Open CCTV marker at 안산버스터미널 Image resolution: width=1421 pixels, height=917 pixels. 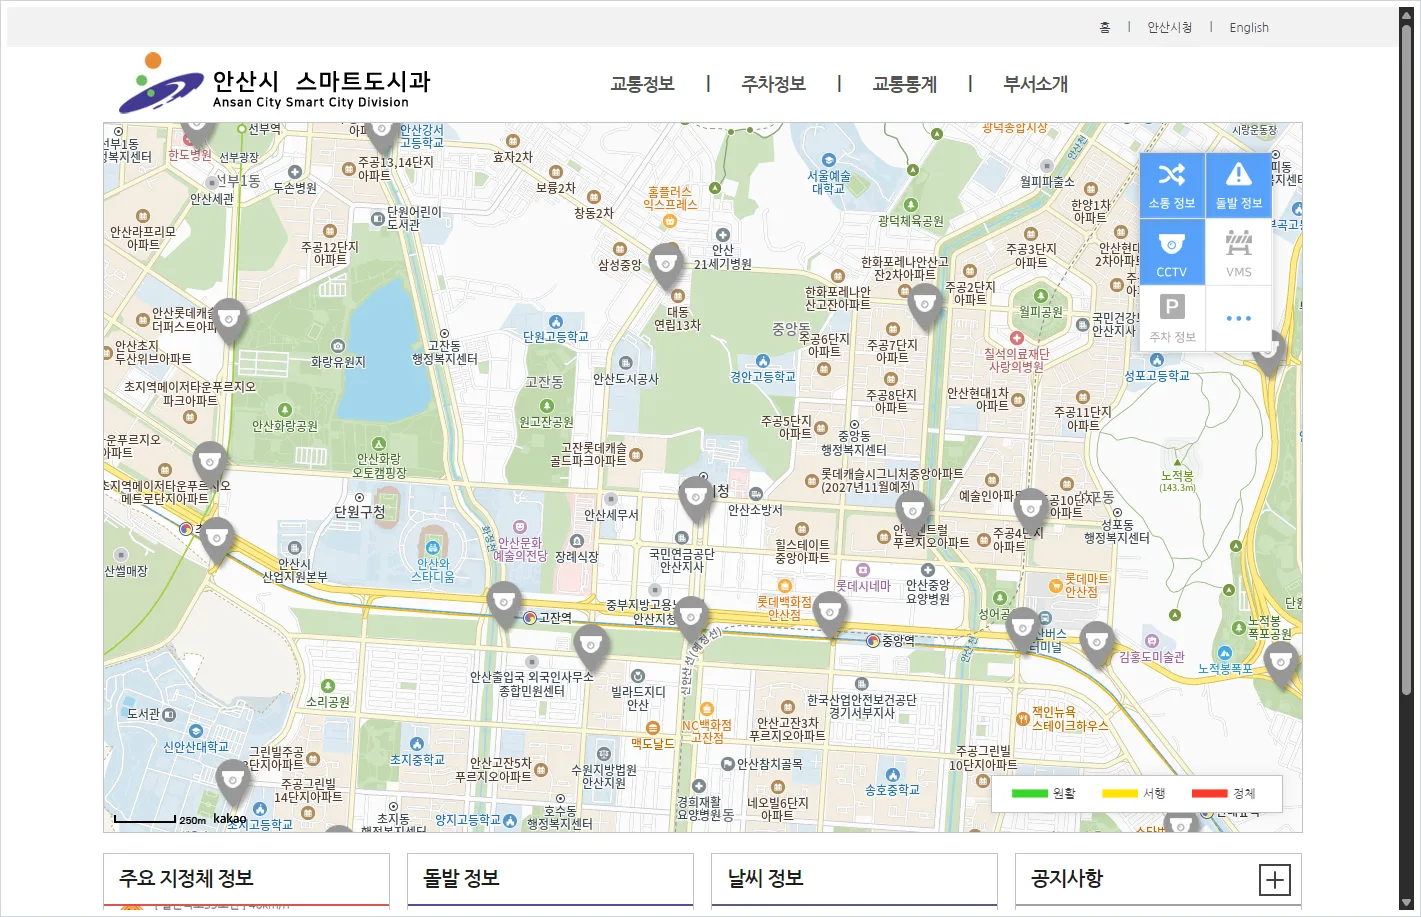pyautogui.click(x=1023, y=631)
